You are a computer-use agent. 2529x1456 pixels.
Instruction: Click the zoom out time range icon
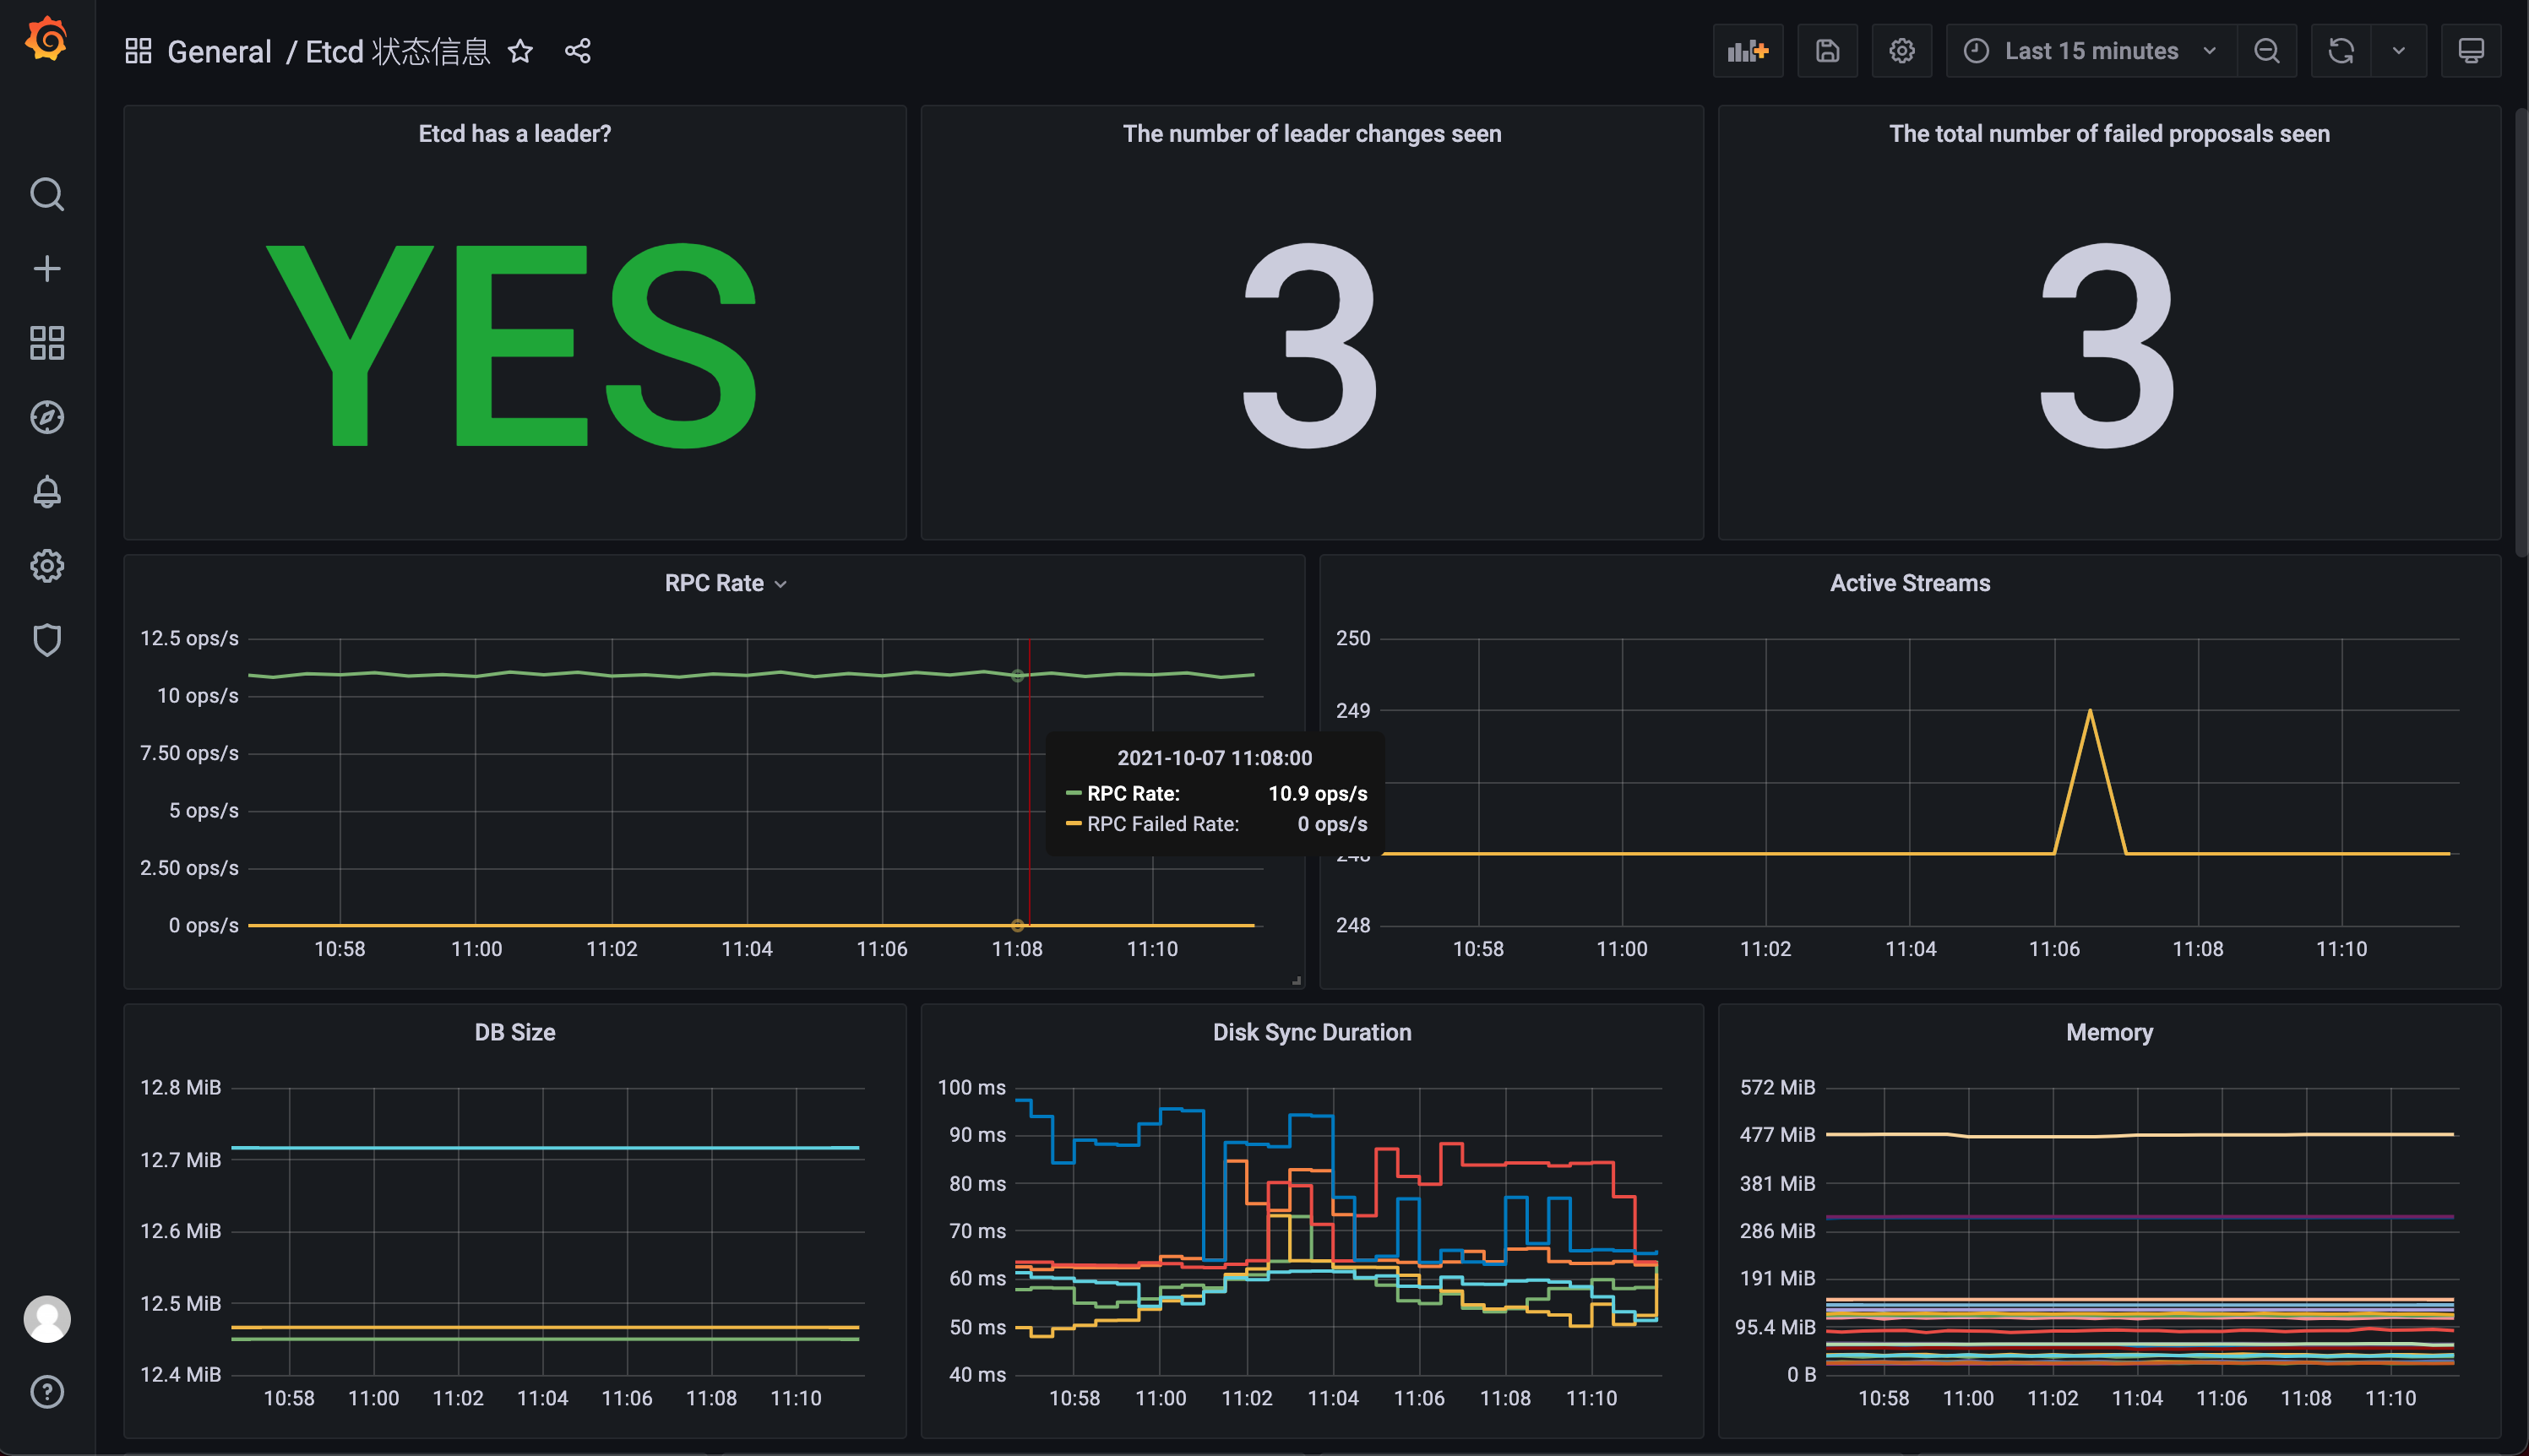[2267, 51]
